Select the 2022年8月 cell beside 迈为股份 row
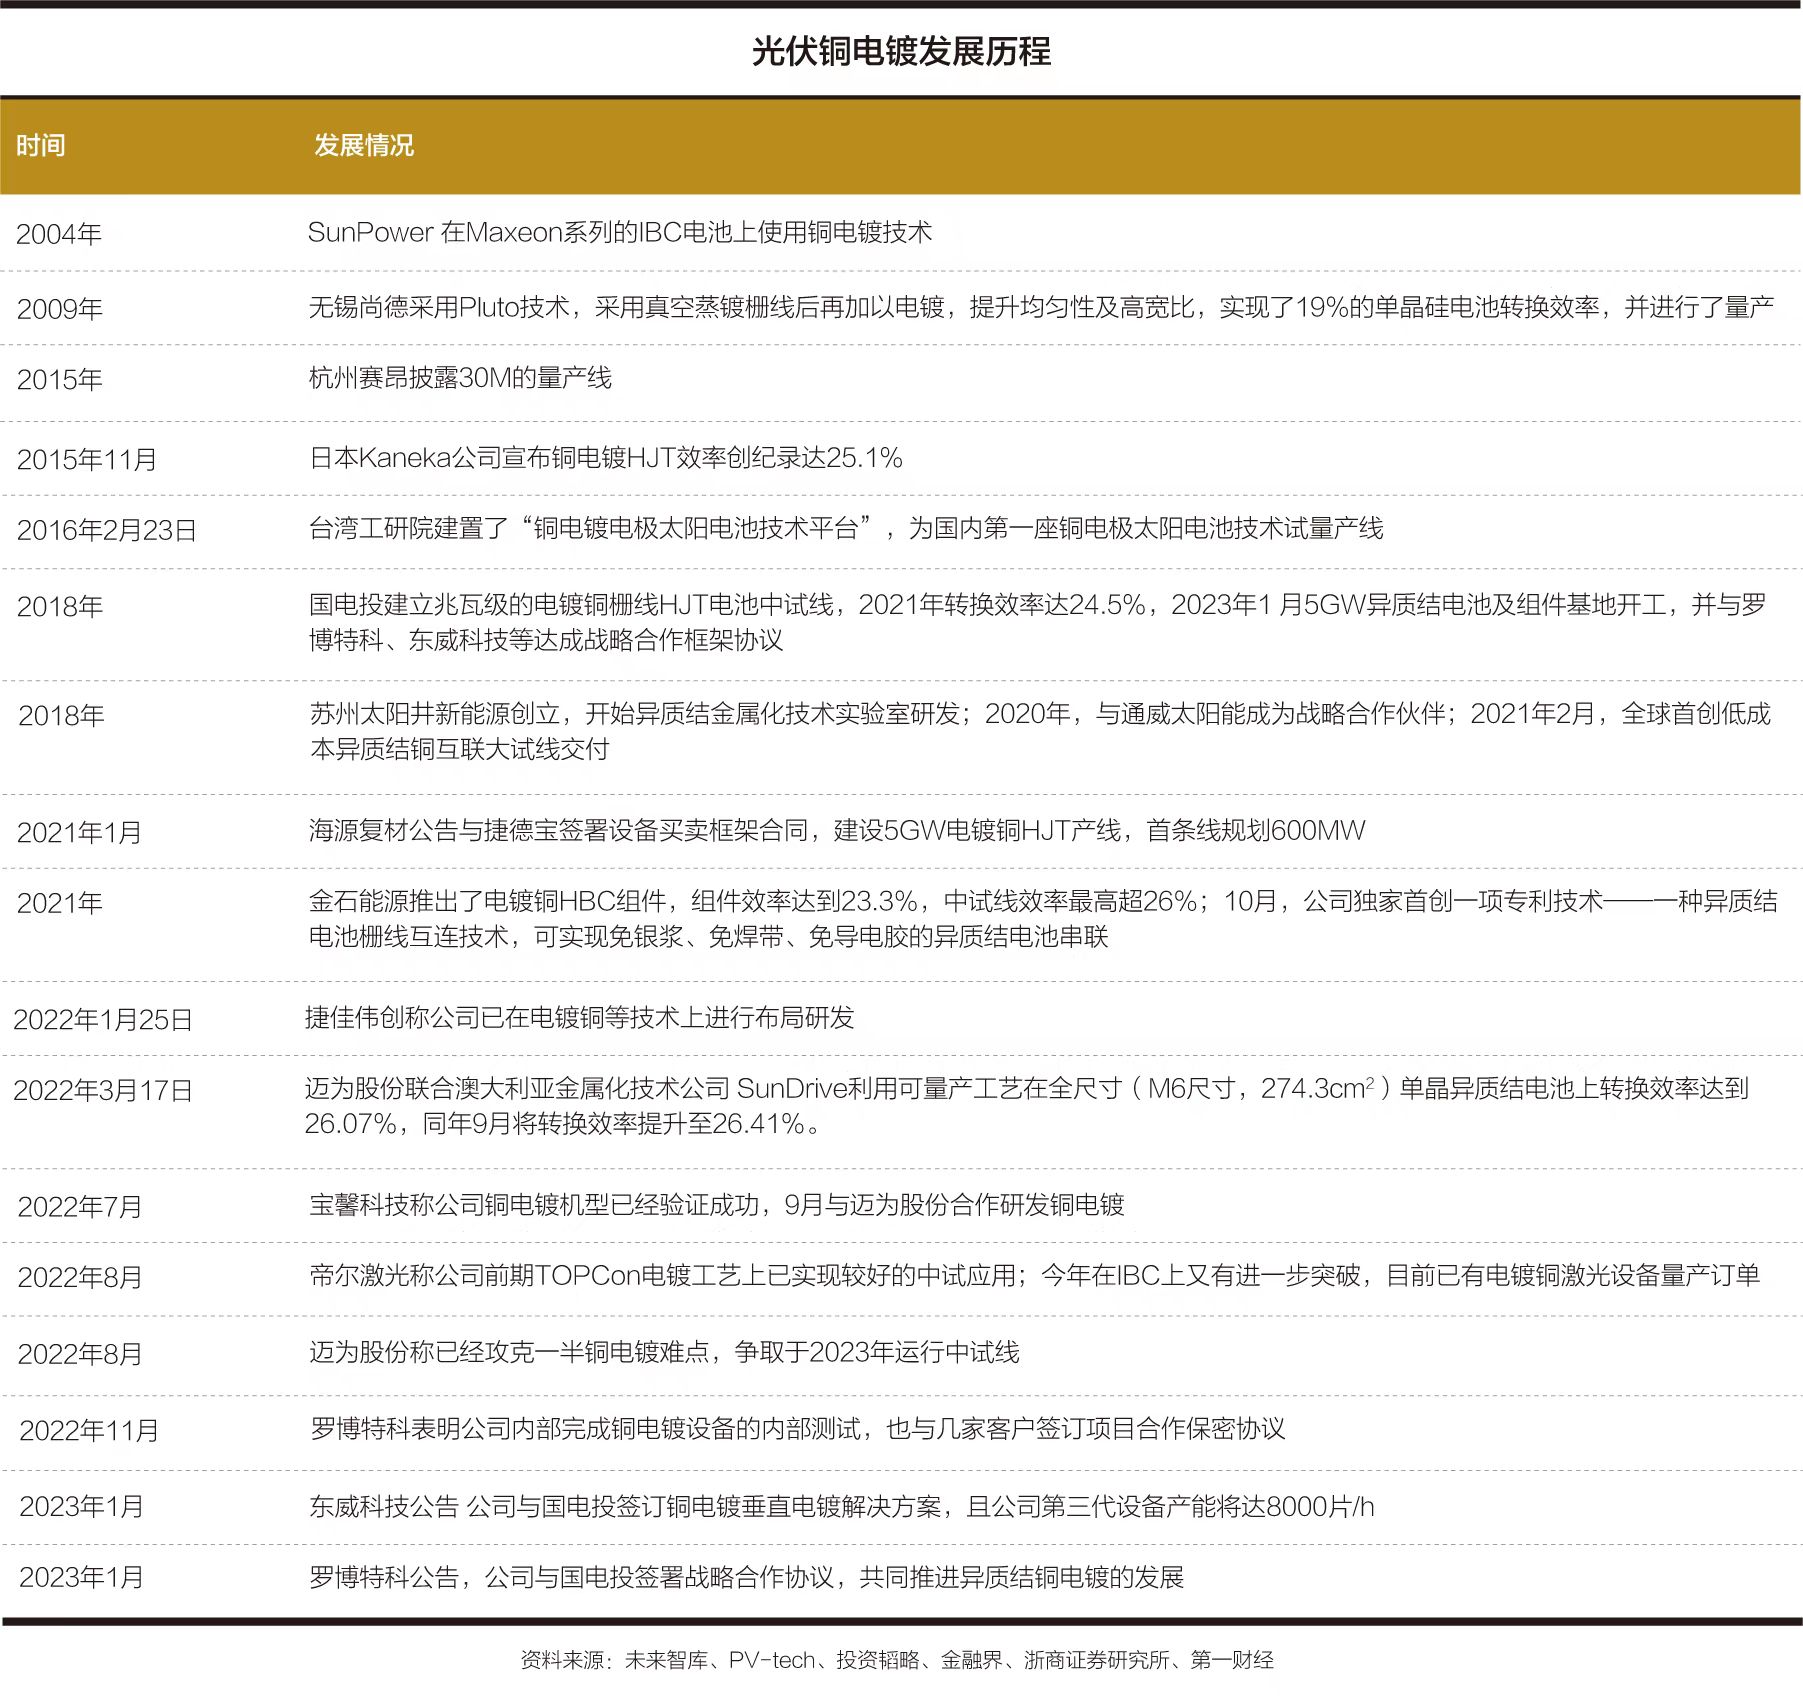1803x1699 pixels. coord(80,1355)
